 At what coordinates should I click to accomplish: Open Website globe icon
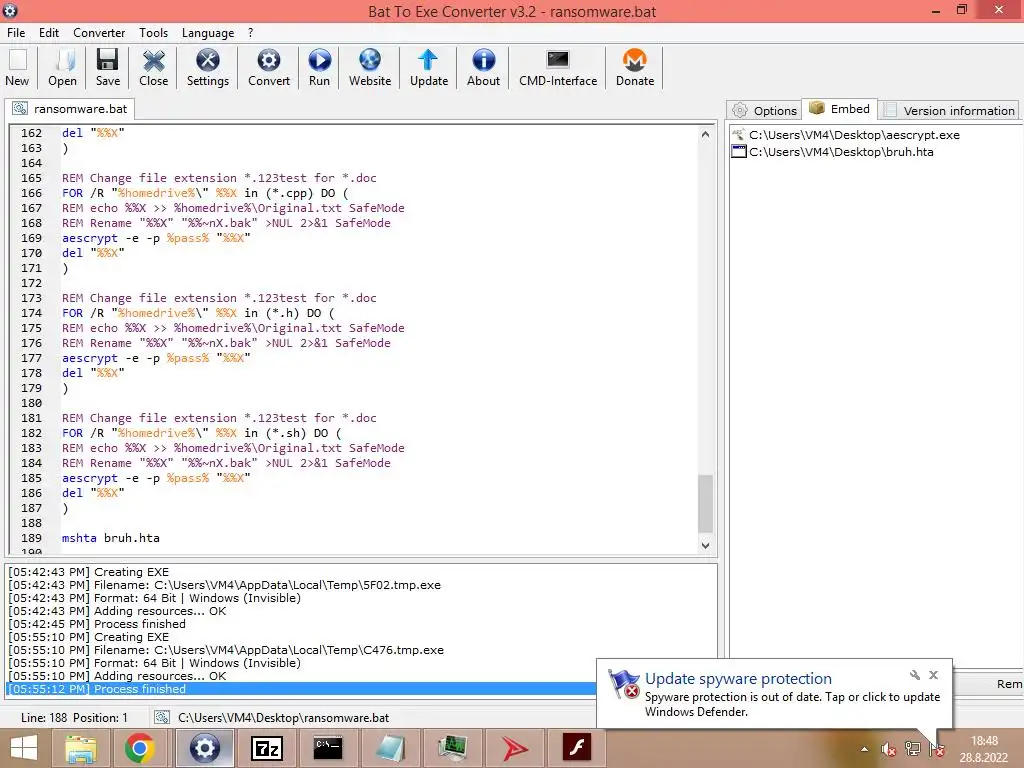[x=370, y=67]
